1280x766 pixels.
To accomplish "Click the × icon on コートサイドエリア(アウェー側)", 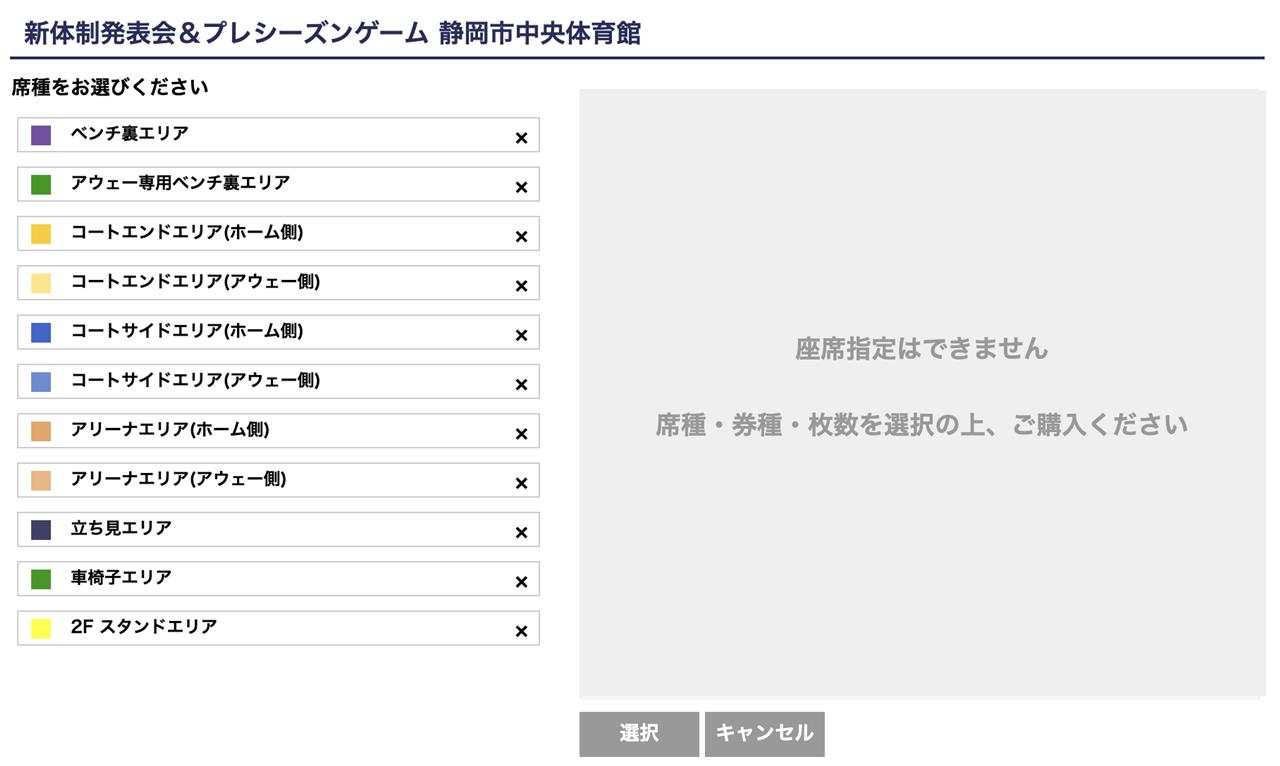I will 521,385.
